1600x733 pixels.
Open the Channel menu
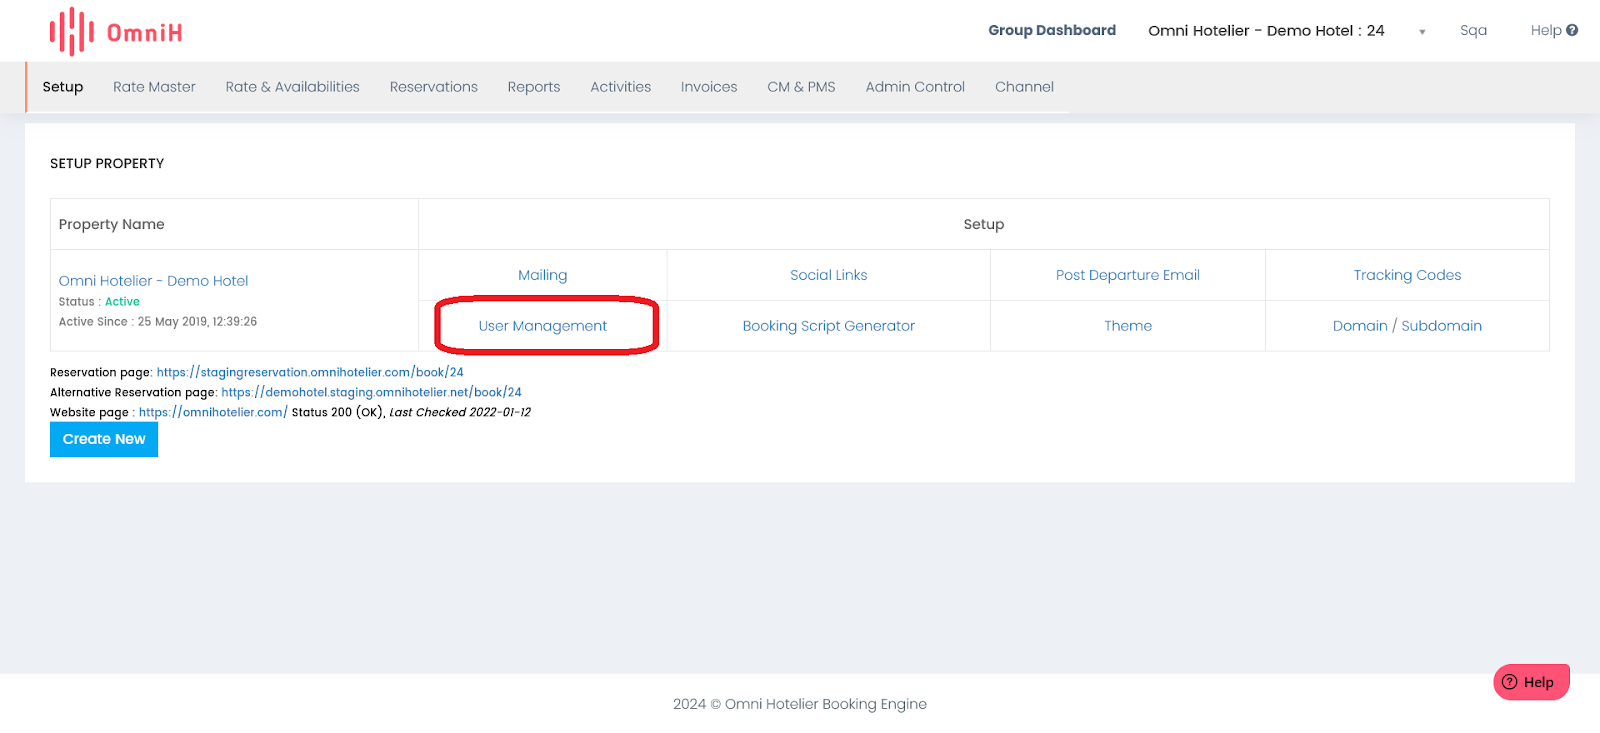coord(1024,87)
